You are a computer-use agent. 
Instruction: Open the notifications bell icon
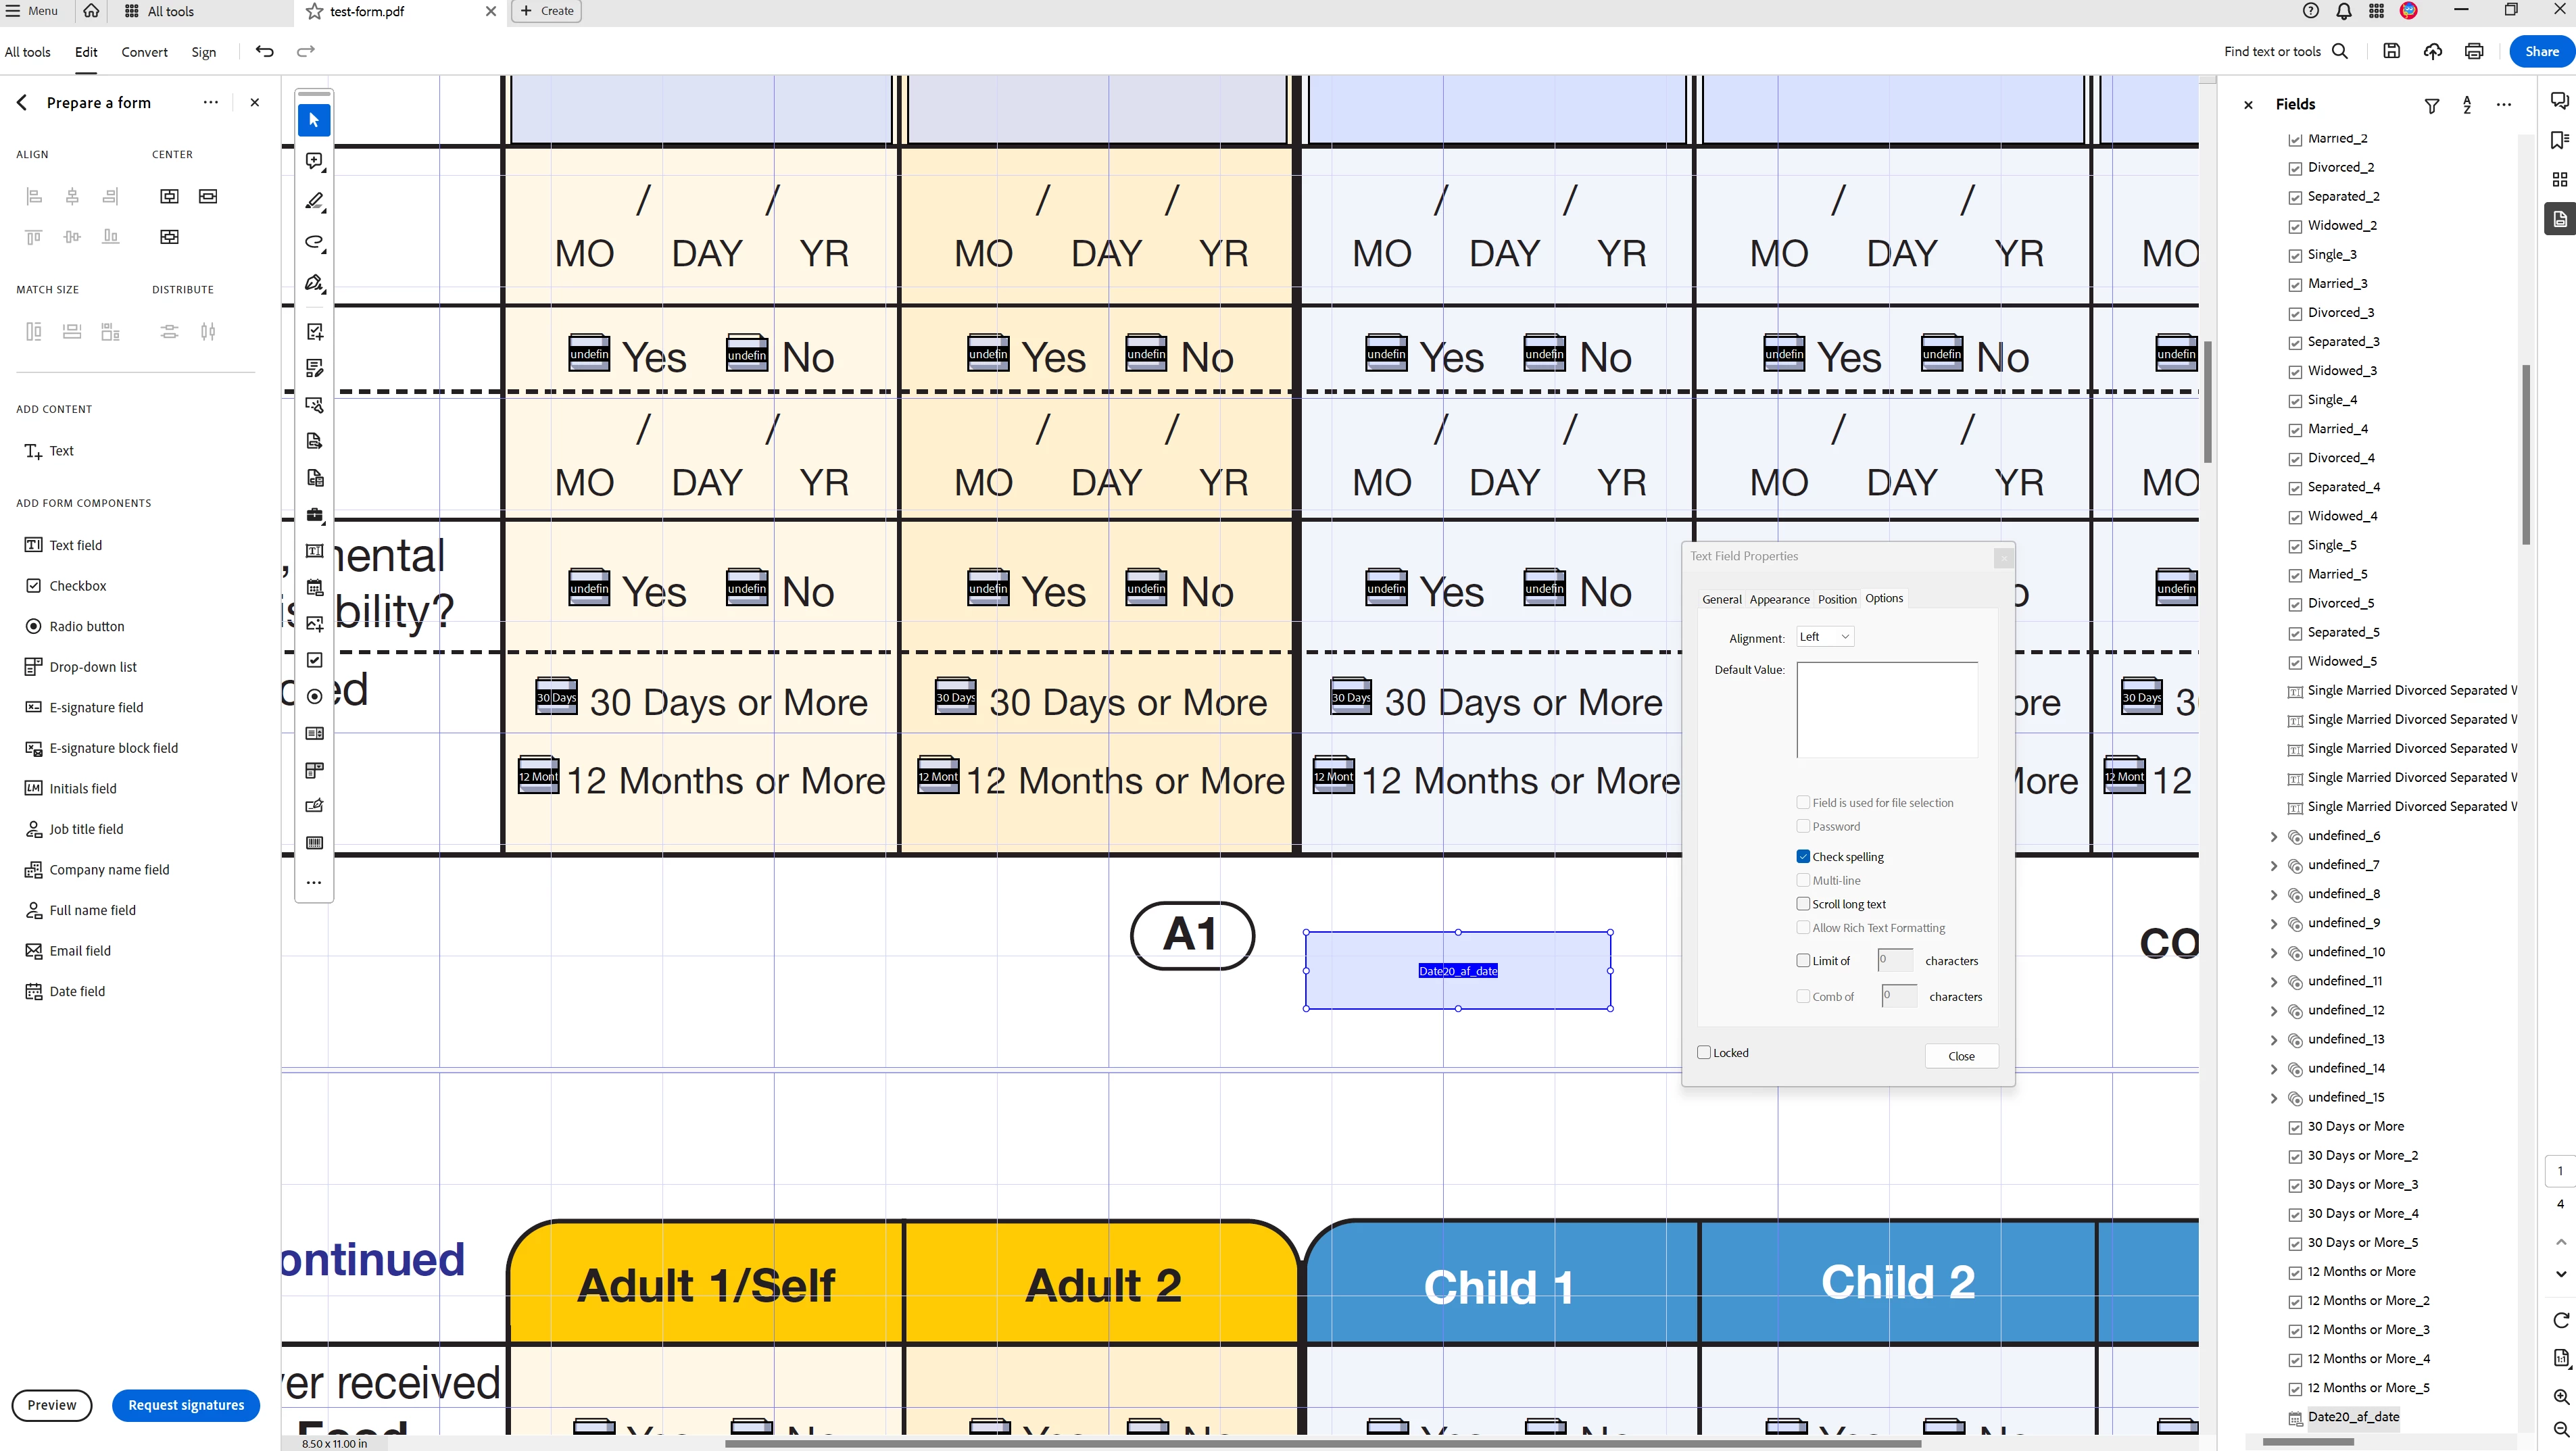(x=2343, y=11)
